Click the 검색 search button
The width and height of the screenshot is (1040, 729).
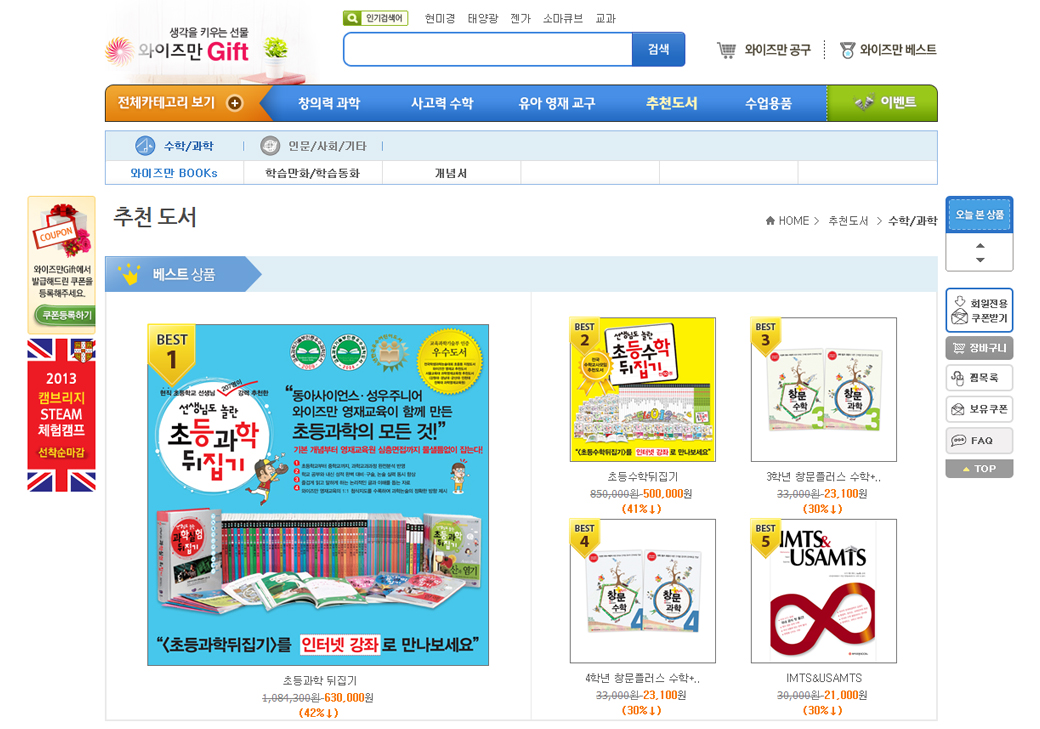pos(658,50)
